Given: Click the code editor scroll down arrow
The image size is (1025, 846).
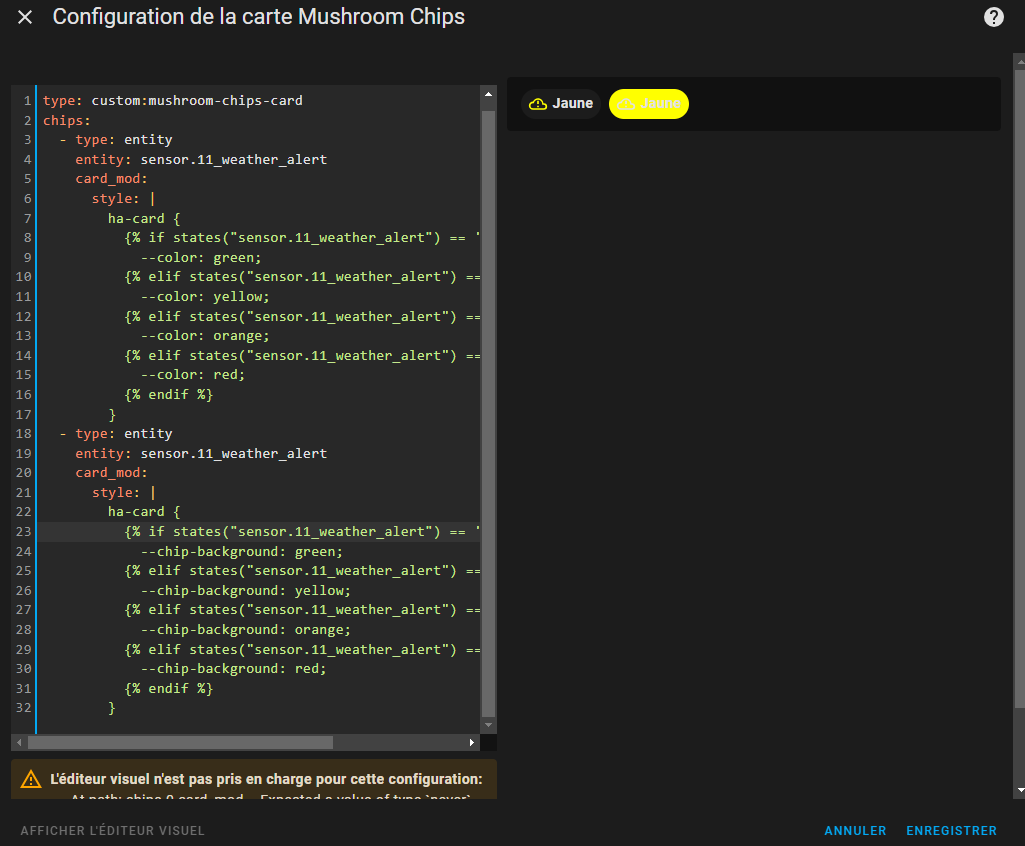Looking at the screenshot, I should 488,725.
